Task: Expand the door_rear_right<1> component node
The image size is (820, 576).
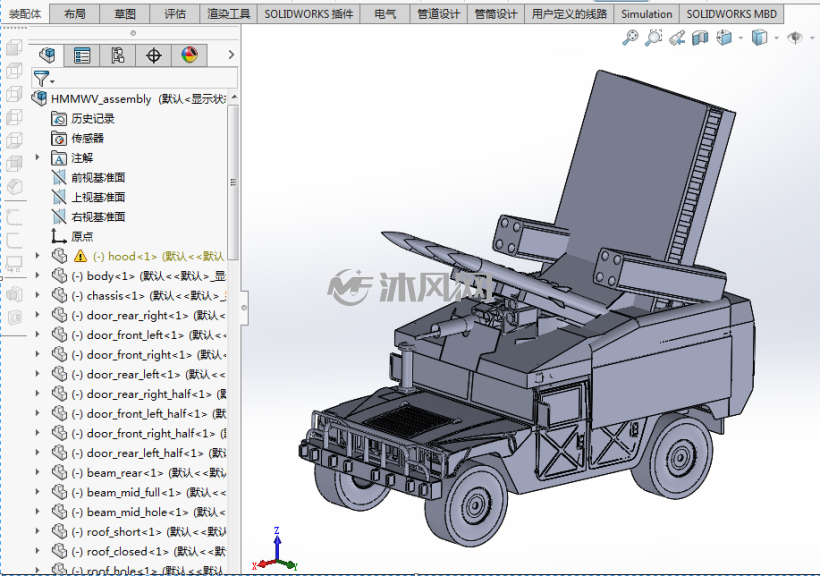Action: pyautogui.click(x=38, y=315)
